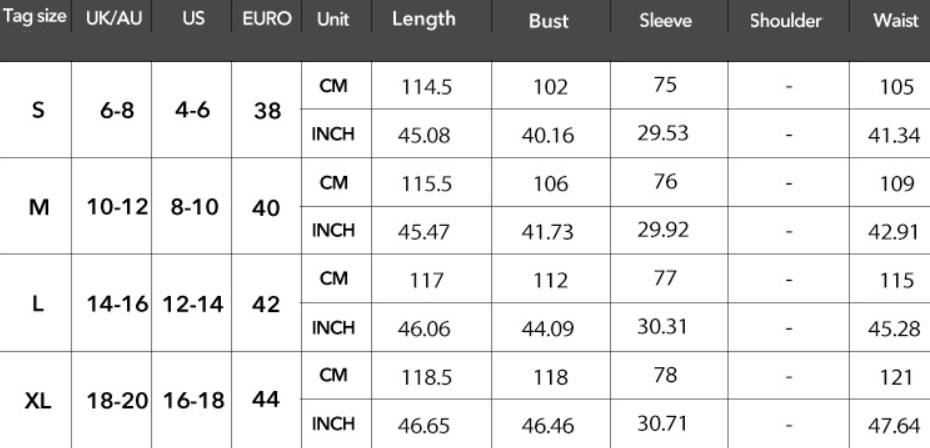Image resolution: width=930 pixels, height=448 pixels.
Task: Select the 105 waist value
Action: click(895, 87)
